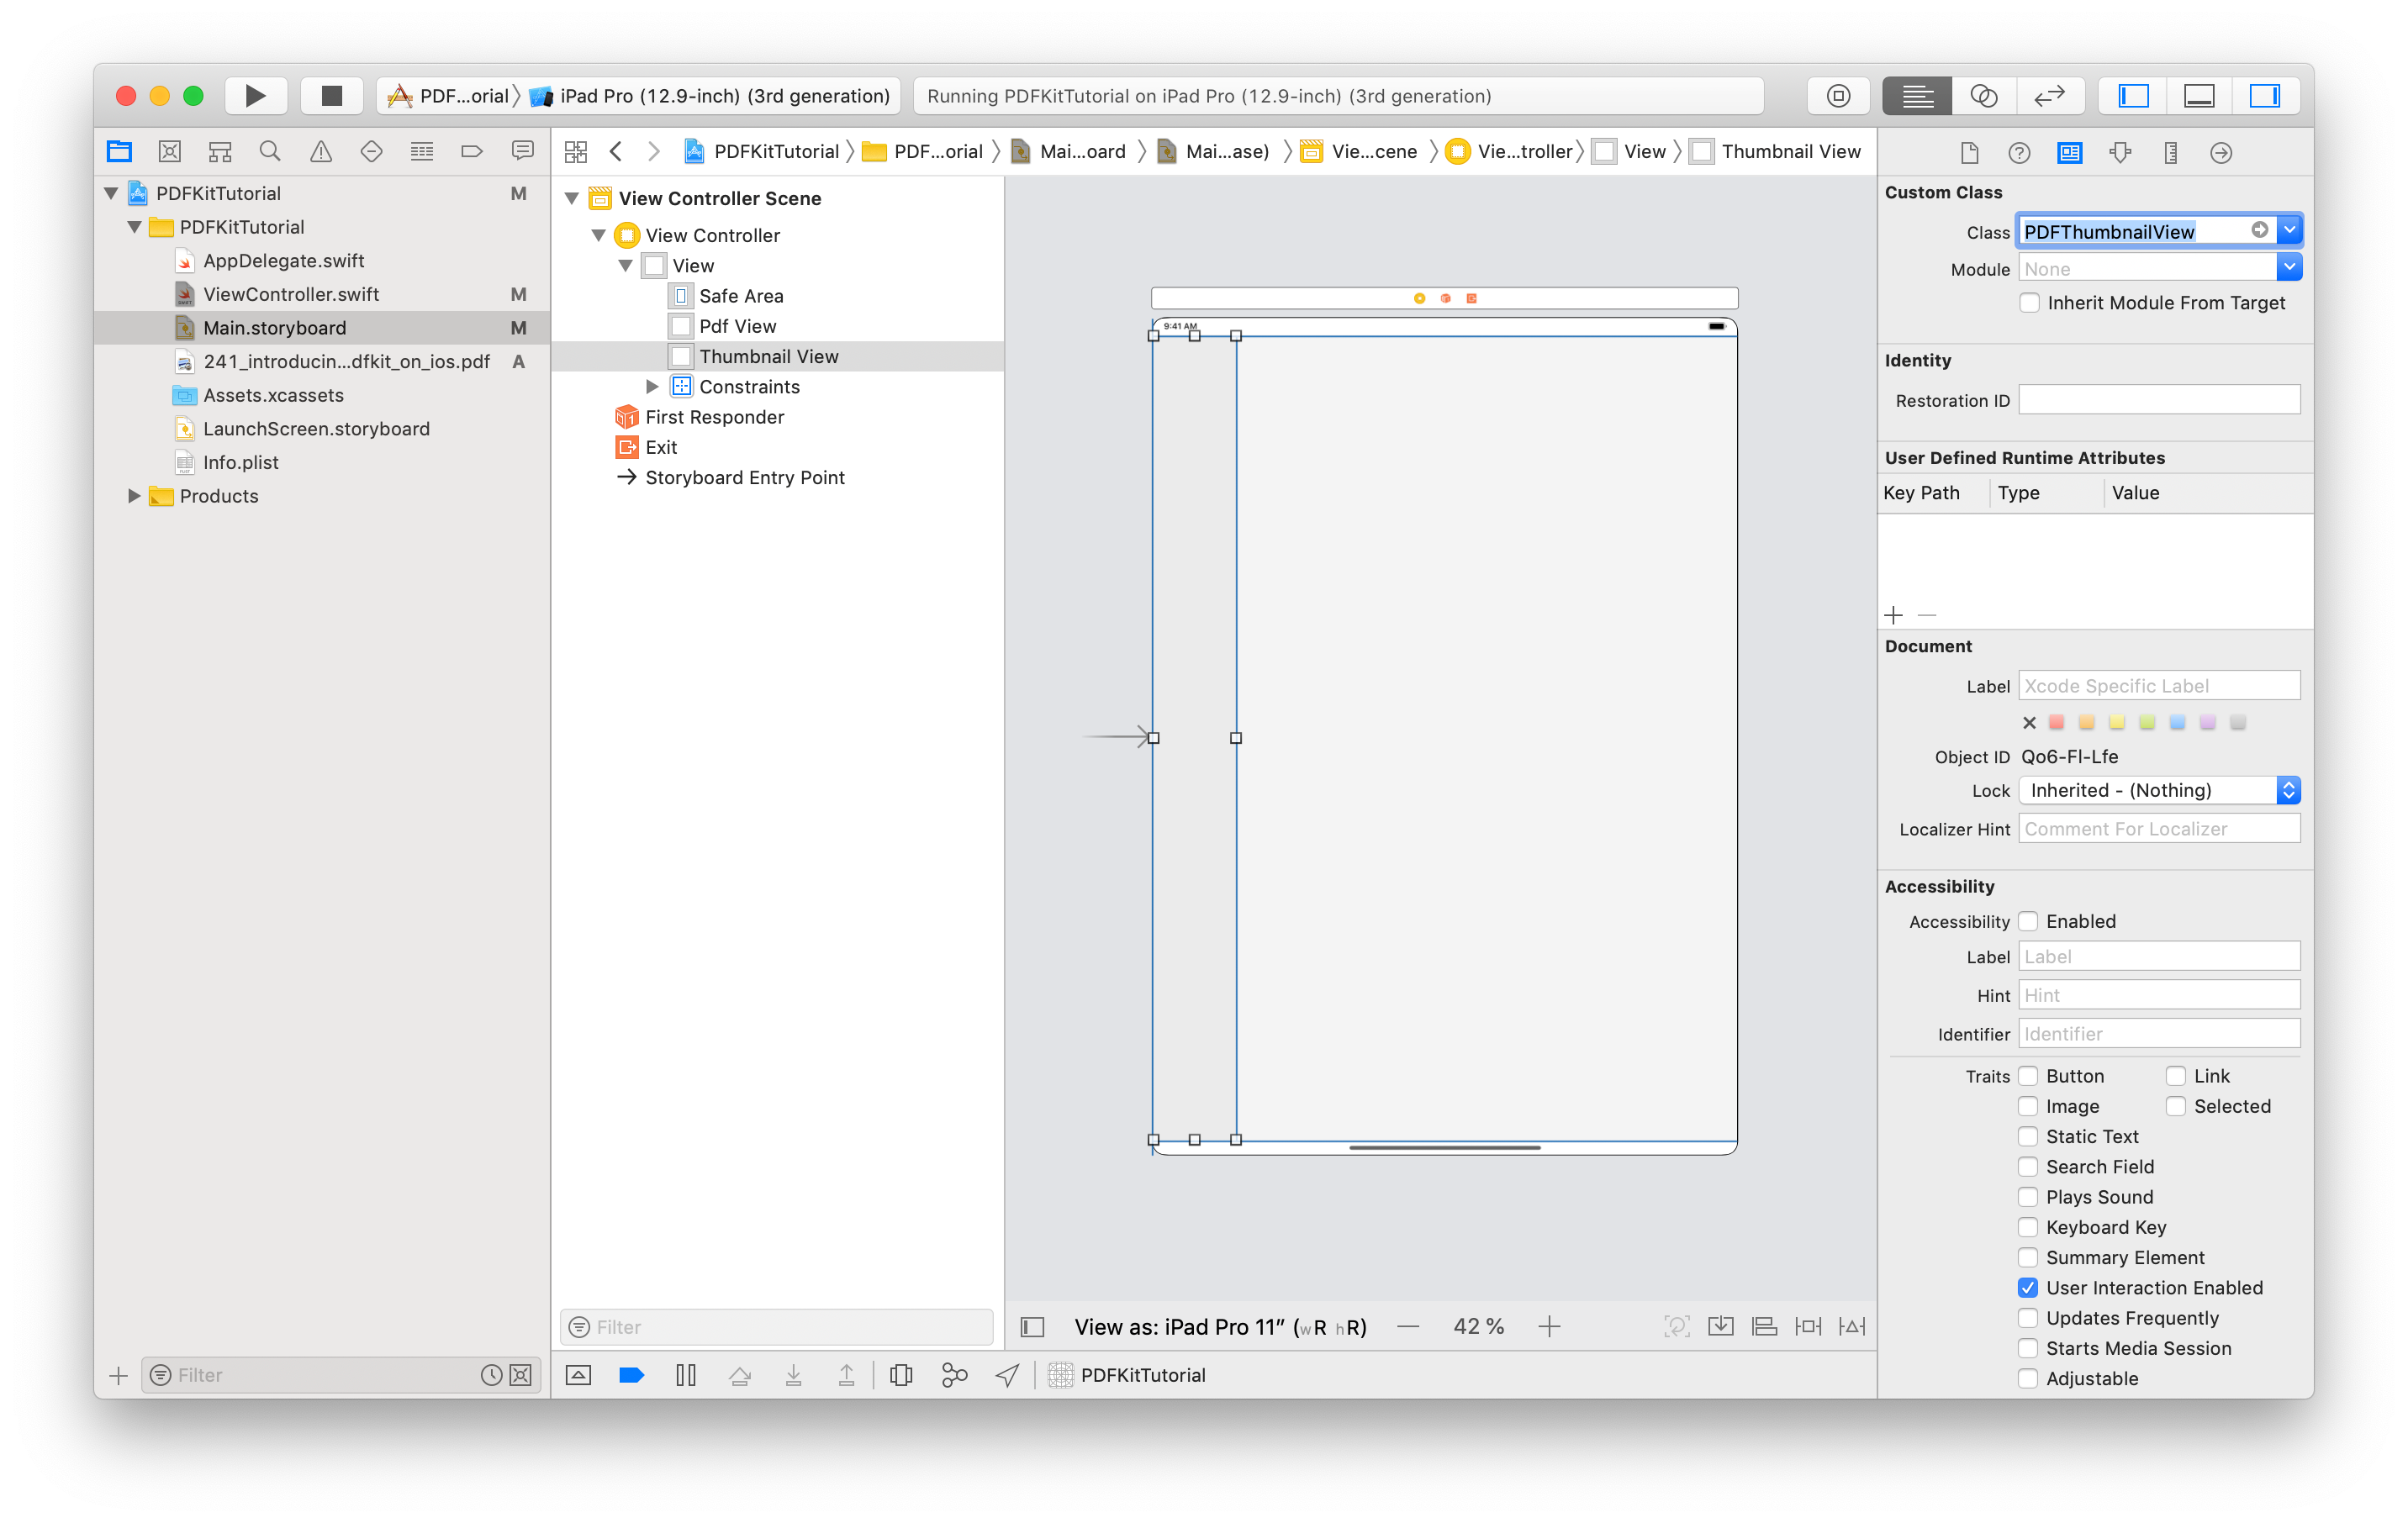Open the Class dropdown arrow
Screen dimensions: 2408x1523
point(2290,231)
